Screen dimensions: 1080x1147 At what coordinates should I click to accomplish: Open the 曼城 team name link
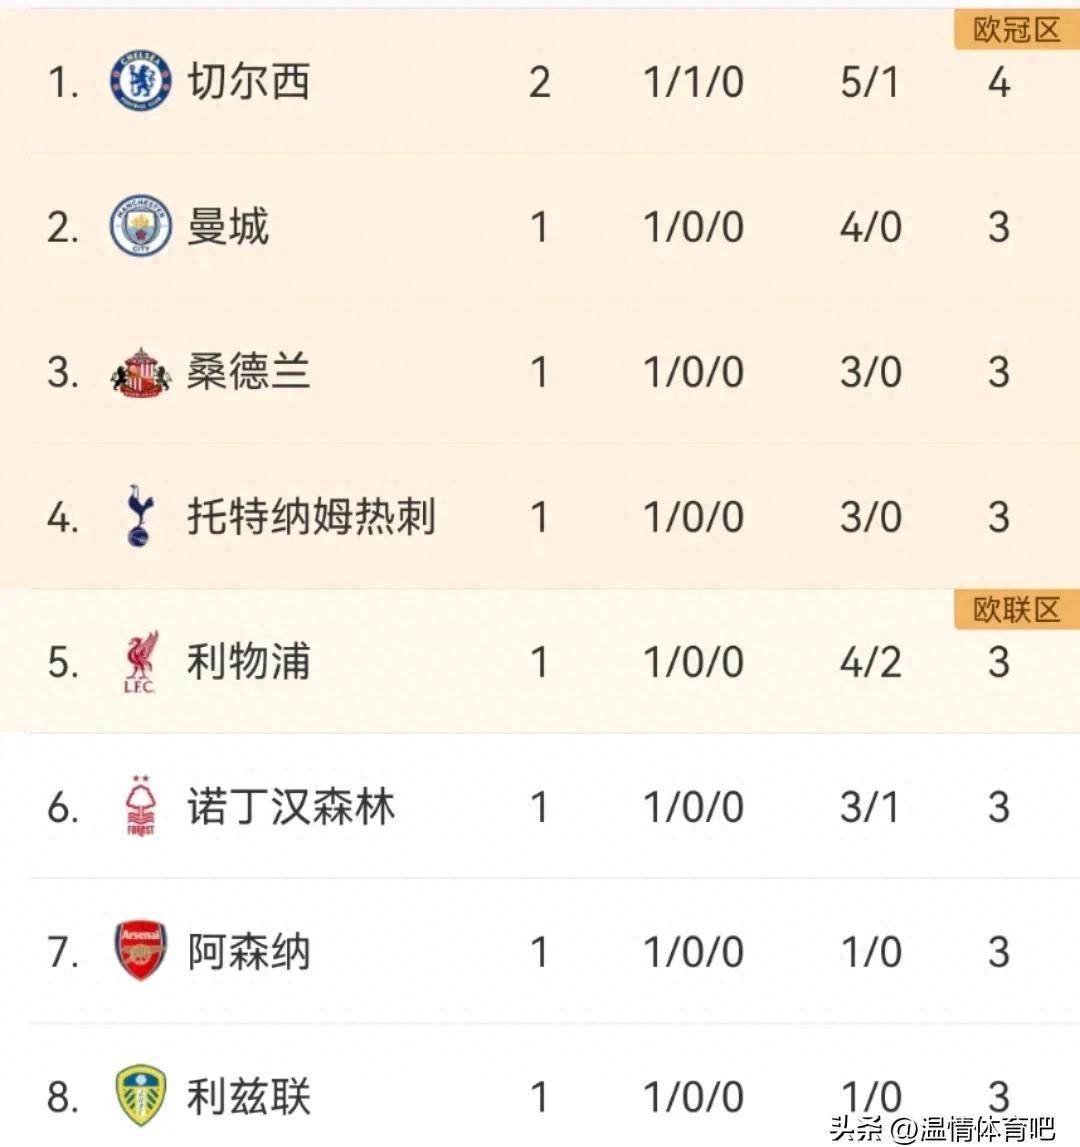[x=228, y=226]
